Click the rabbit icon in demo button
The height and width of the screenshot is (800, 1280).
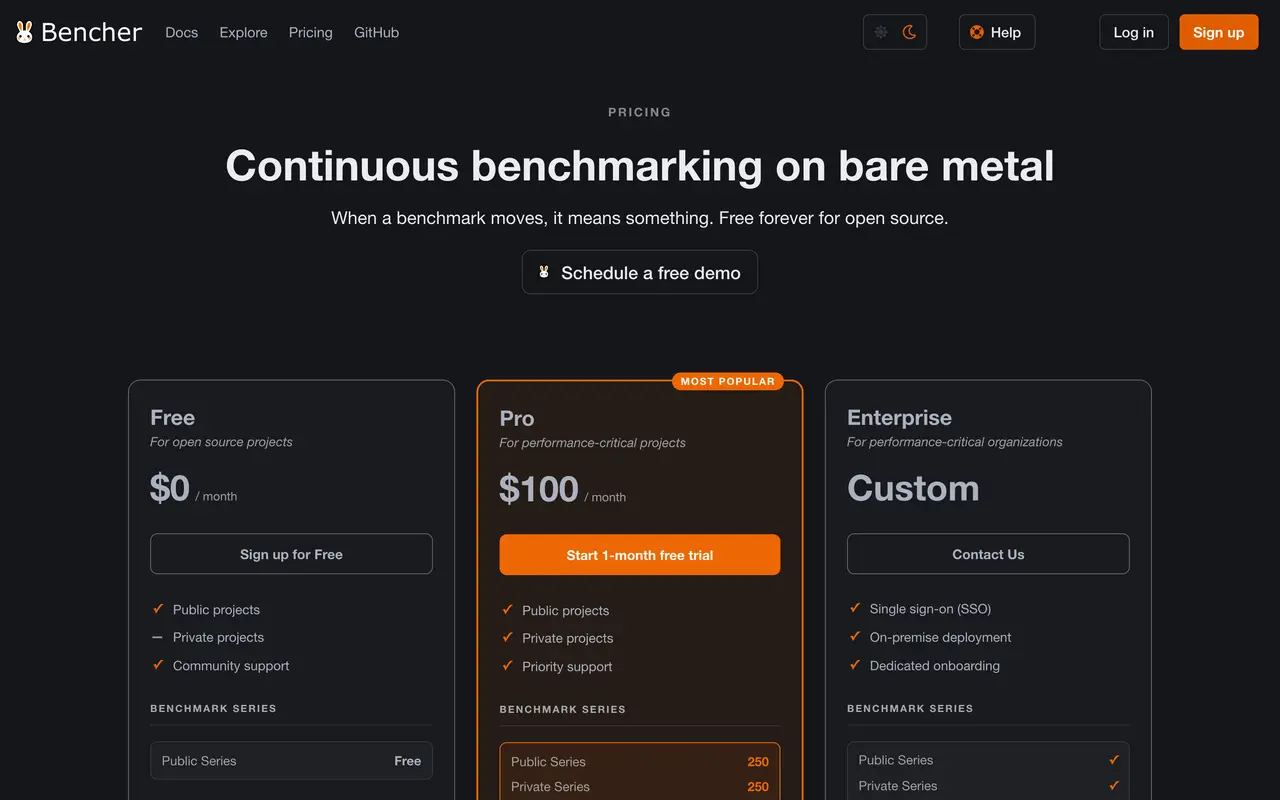tap(544, 272)
